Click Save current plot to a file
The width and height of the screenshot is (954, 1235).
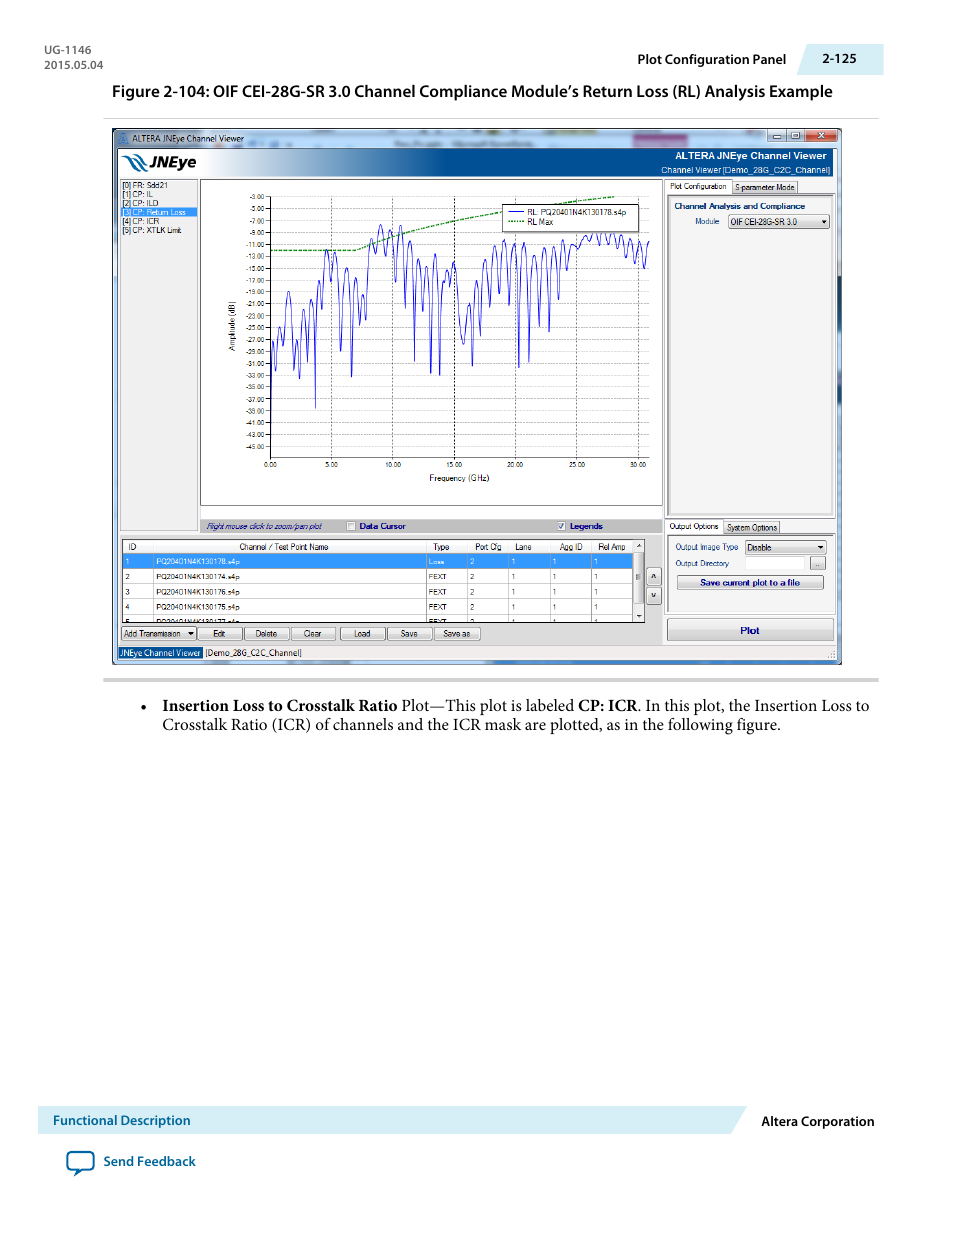pyautogui.click(x=750, y=583)
